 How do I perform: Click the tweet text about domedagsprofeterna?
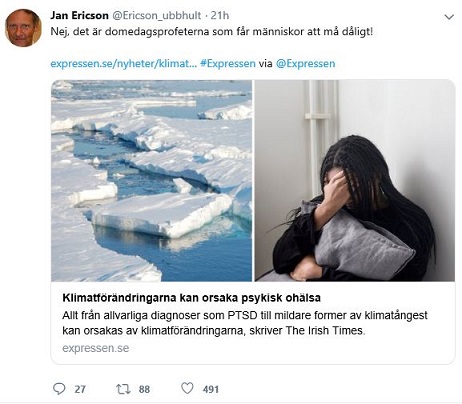click(212, 32)
